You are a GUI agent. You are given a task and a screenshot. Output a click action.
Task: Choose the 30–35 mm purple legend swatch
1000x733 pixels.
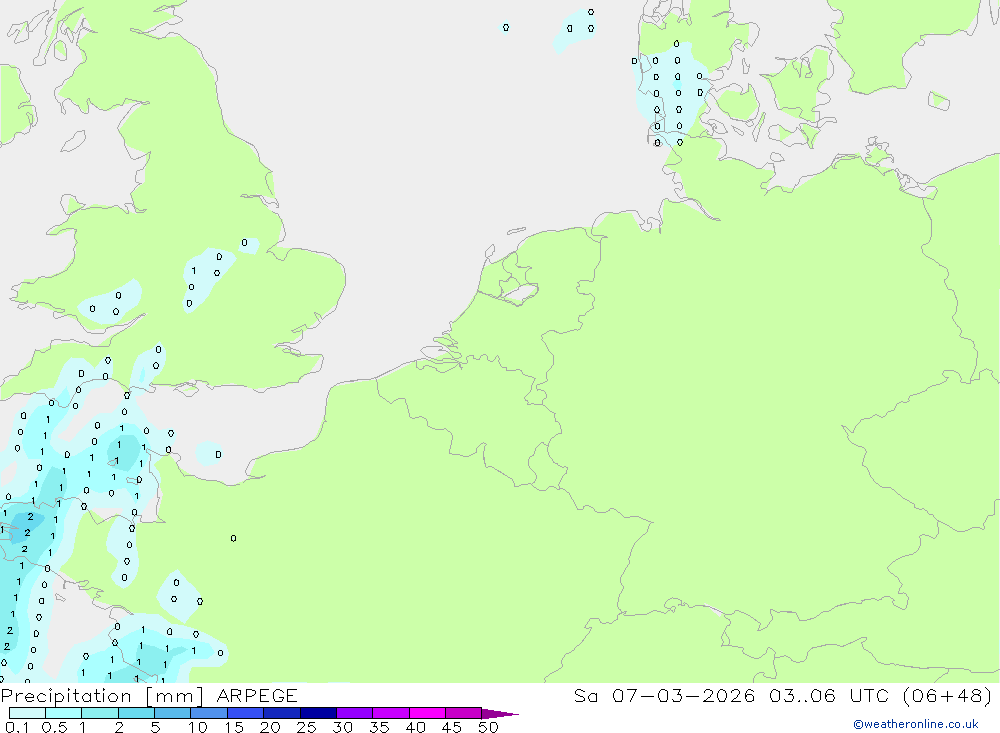[x=355, y=713]
